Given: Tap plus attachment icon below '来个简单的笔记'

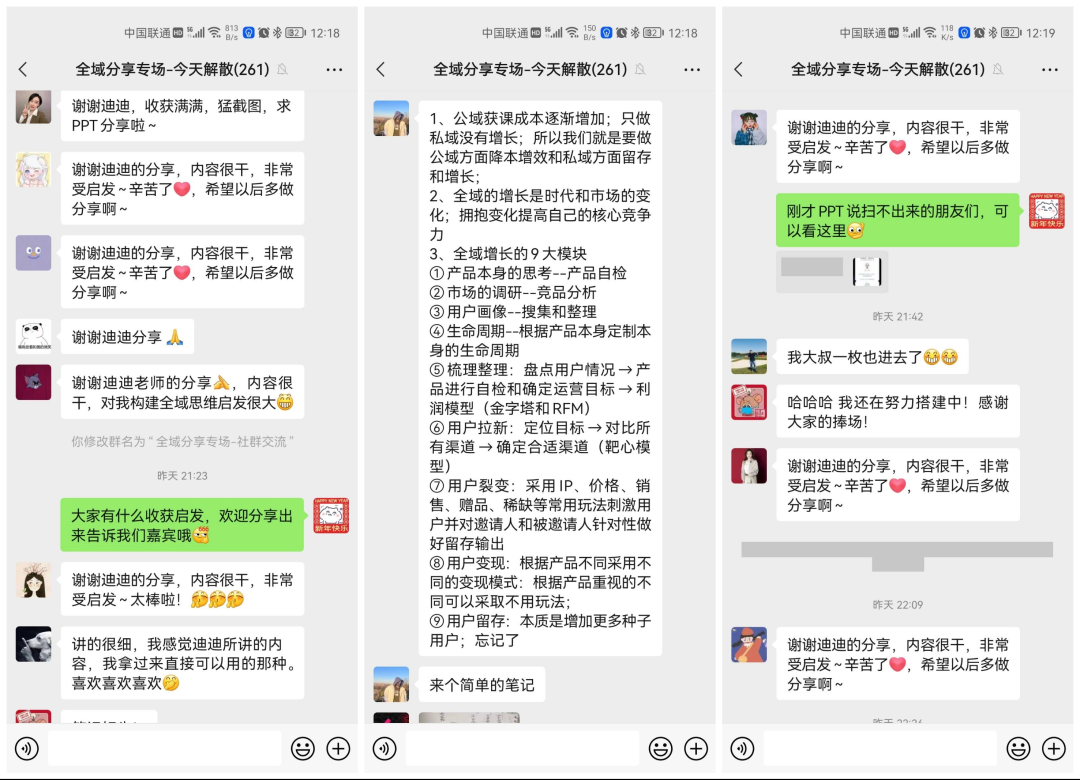Looking at the screenshot, I should pyautogui.click(x=696, y=748).
